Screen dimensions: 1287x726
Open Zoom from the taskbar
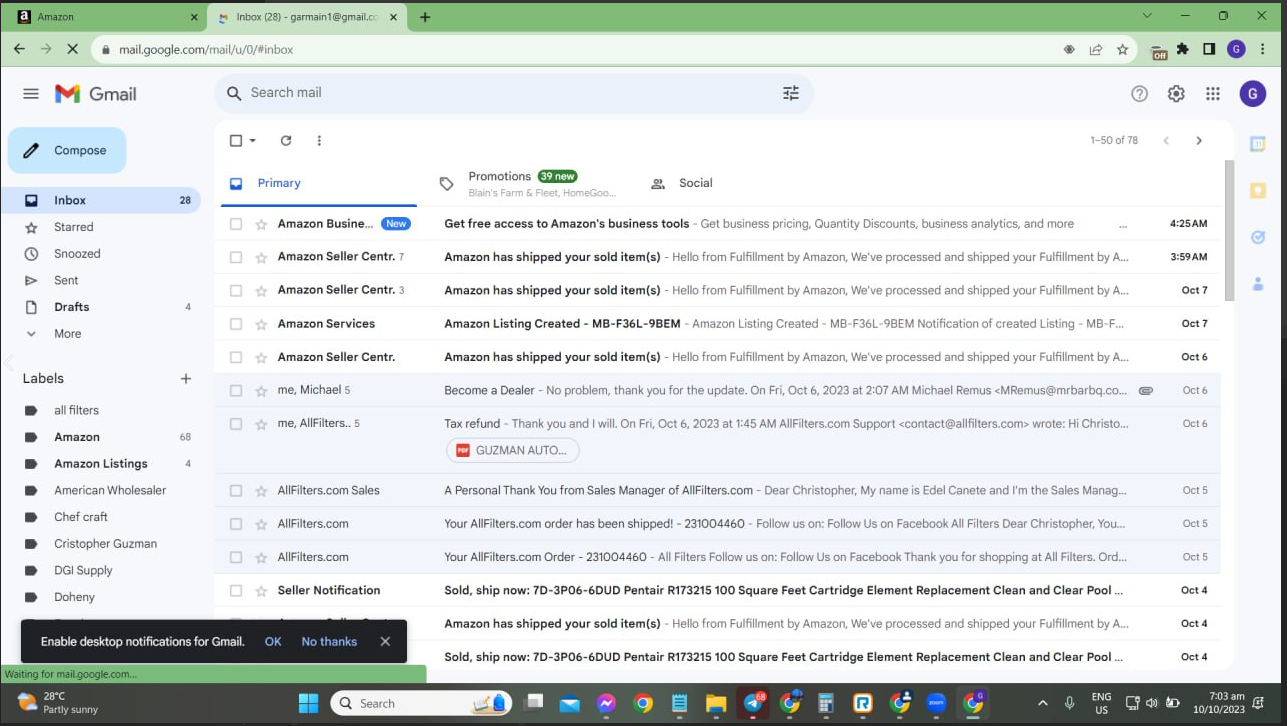pyautogui.click(x=936, y=703)
